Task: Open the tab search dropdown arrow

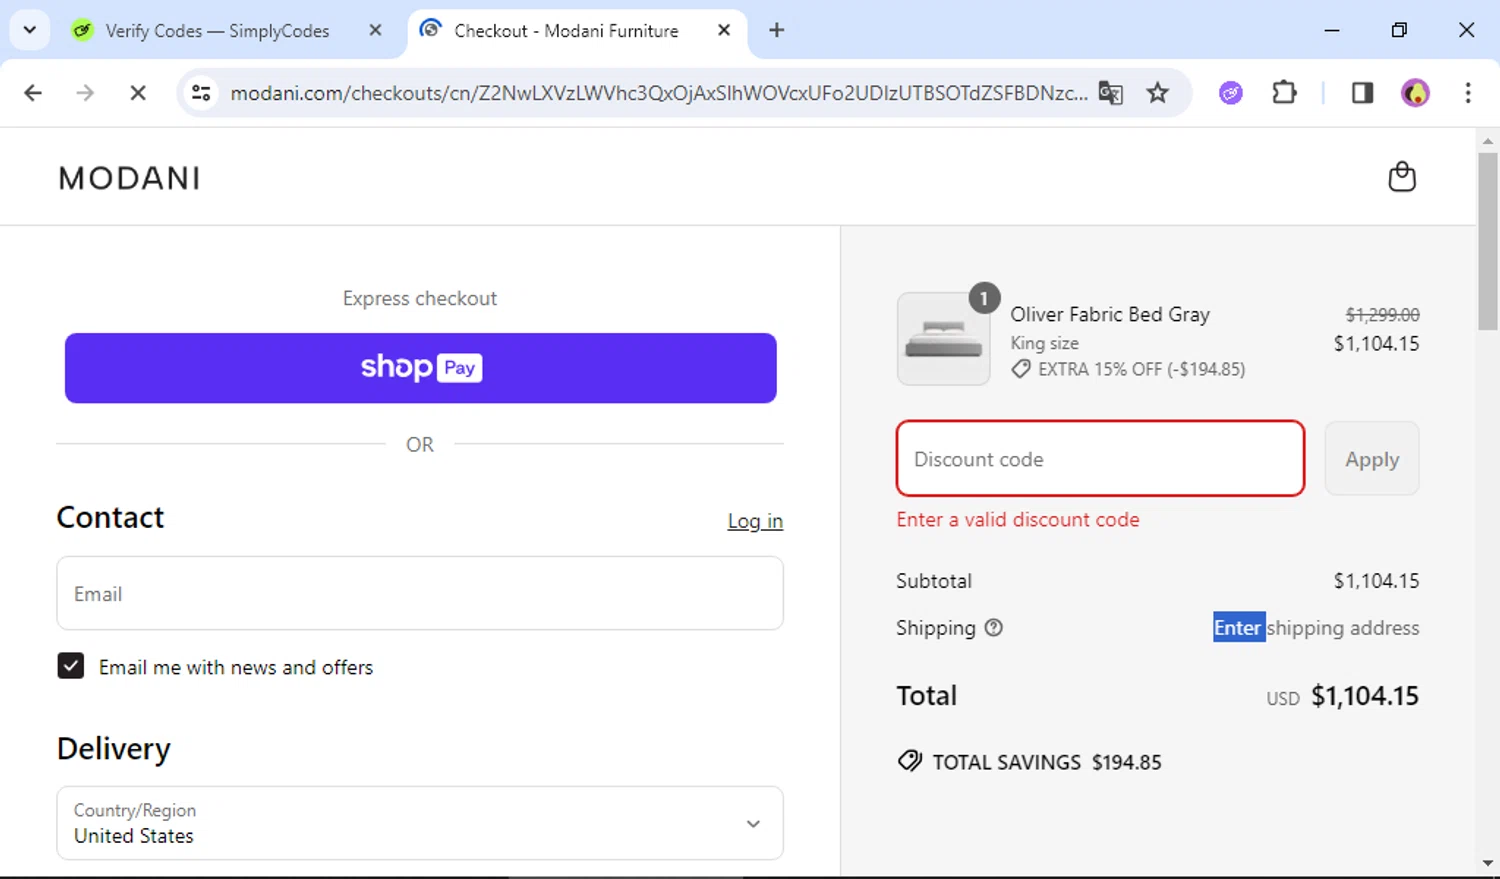Action: tap(30, 30)
